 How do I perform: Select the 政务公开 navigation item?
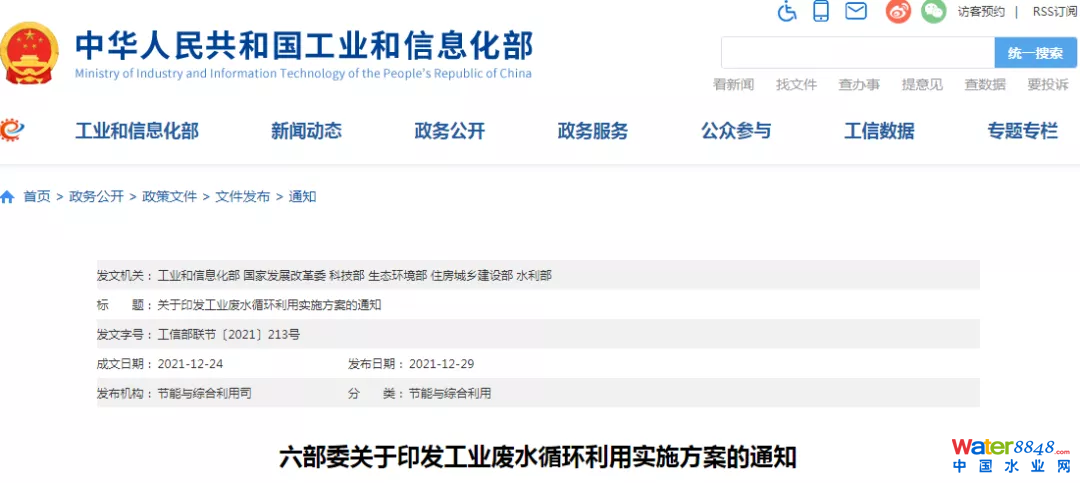click(449, 131)
